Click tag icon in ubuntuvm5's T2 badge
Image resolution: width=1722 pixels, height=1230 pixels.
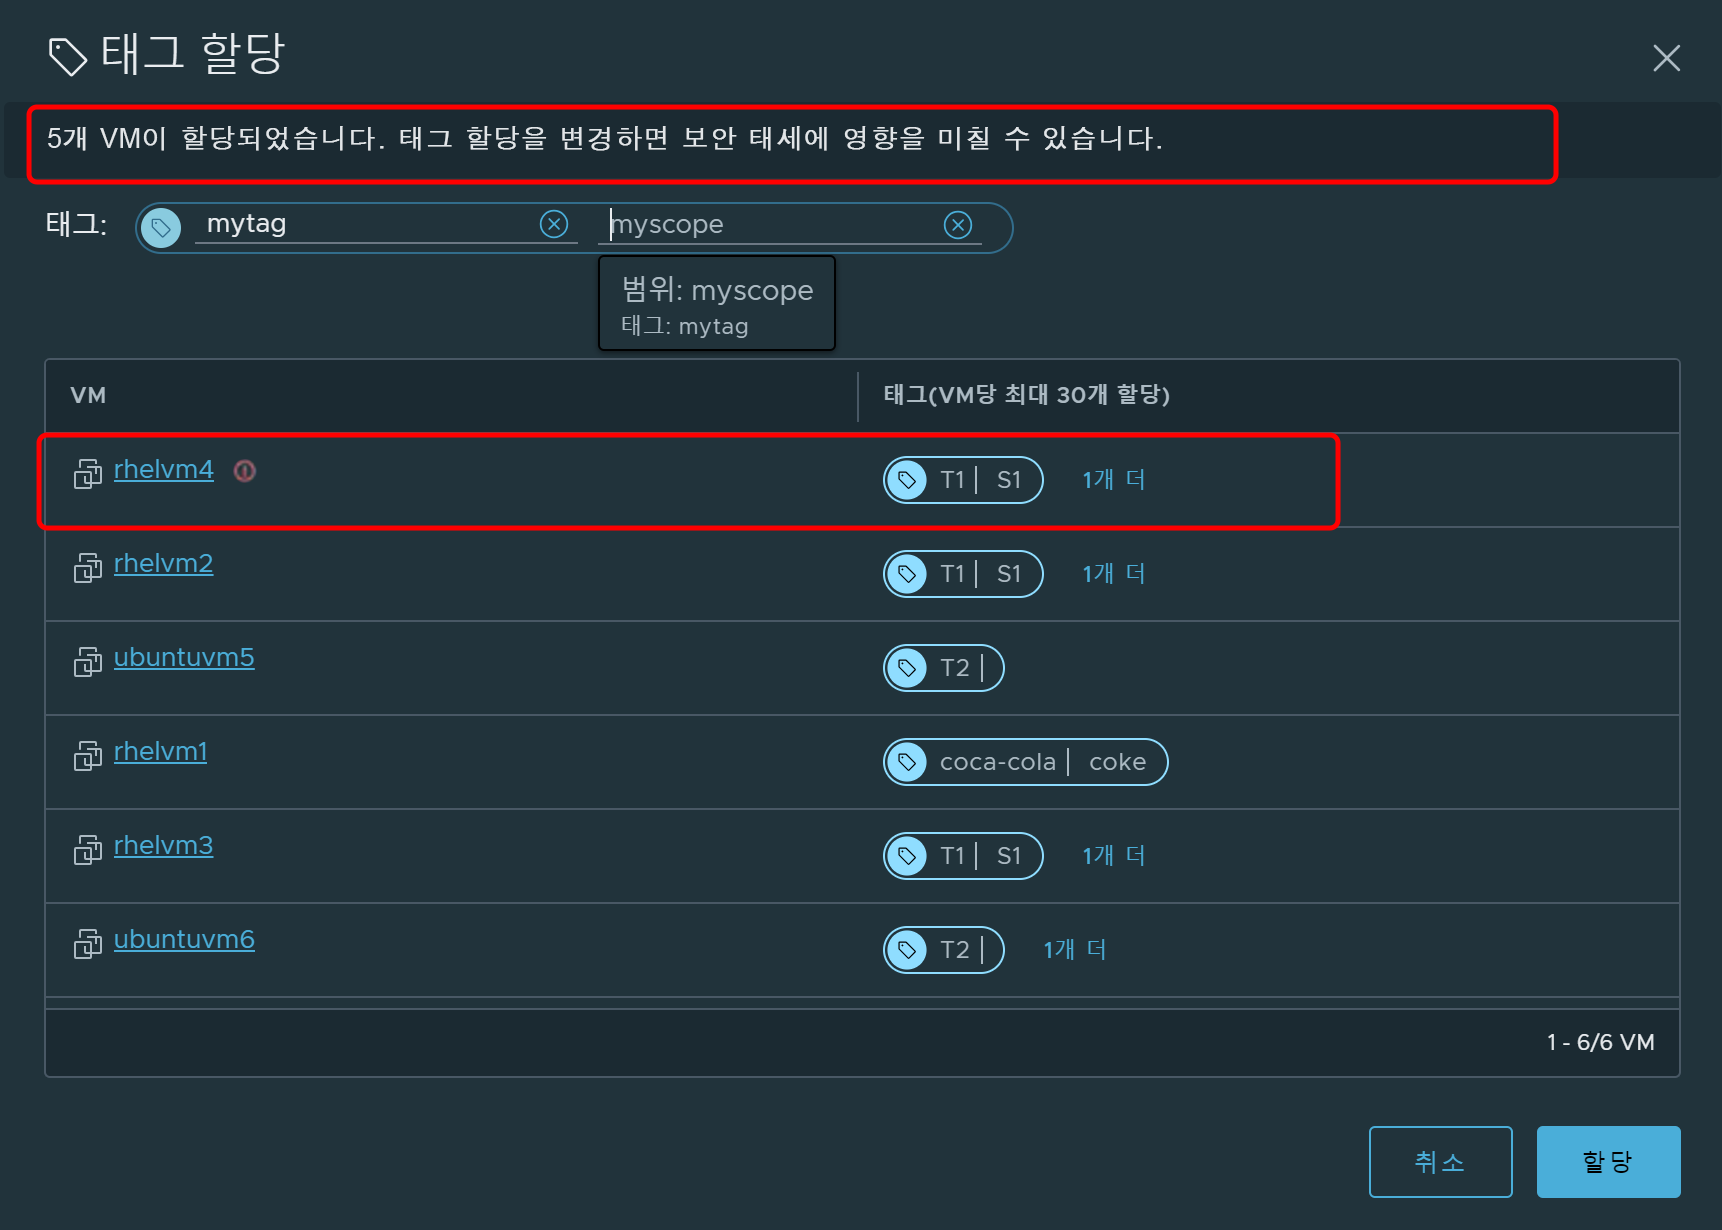[907, 668]
